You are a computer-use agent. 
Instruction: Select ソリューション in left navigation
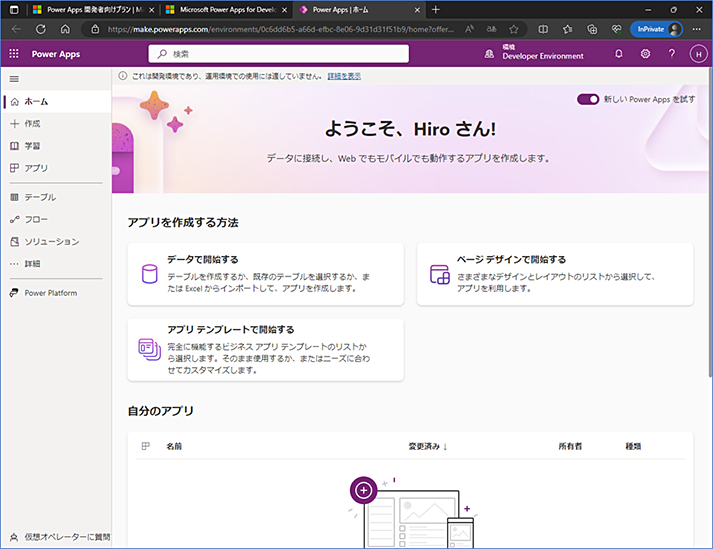pyautogui.click(x=56, y=242)
